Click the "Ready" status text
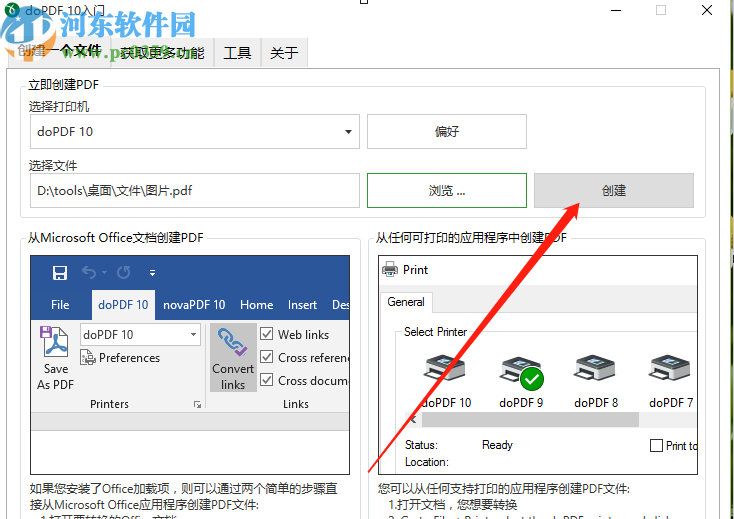The width and height of the screenshot is (734, 519). tap(497, 445)
